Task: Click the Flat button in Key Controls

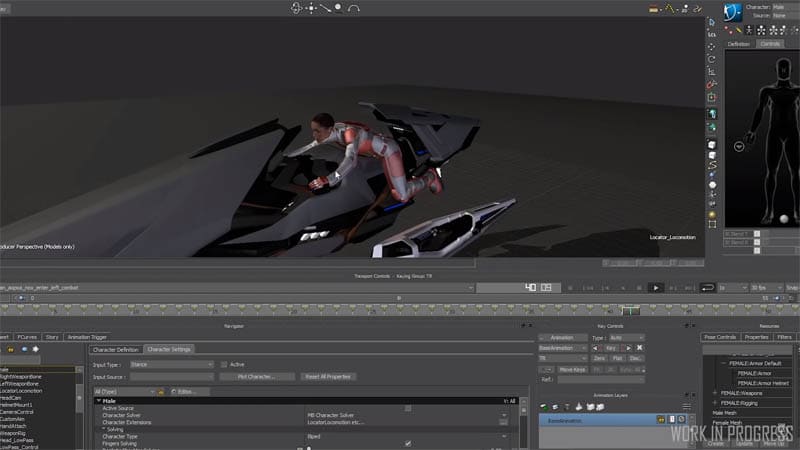Action: click(617, 358)
